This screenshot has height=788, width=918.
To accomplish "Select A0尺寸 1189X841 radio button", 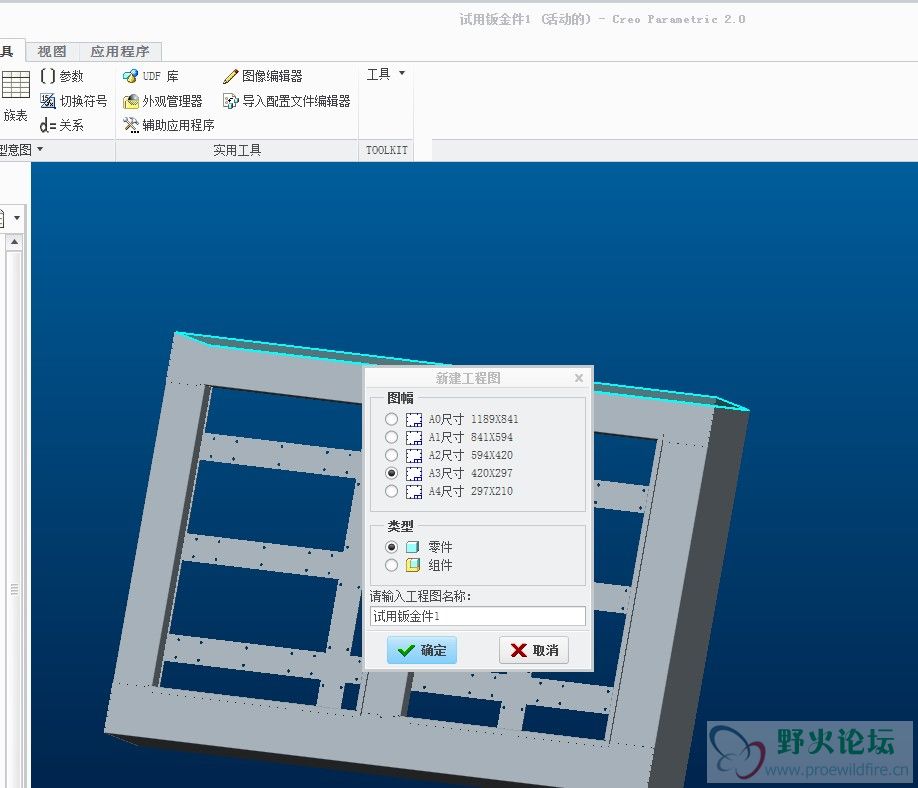I will coord(391,419).
